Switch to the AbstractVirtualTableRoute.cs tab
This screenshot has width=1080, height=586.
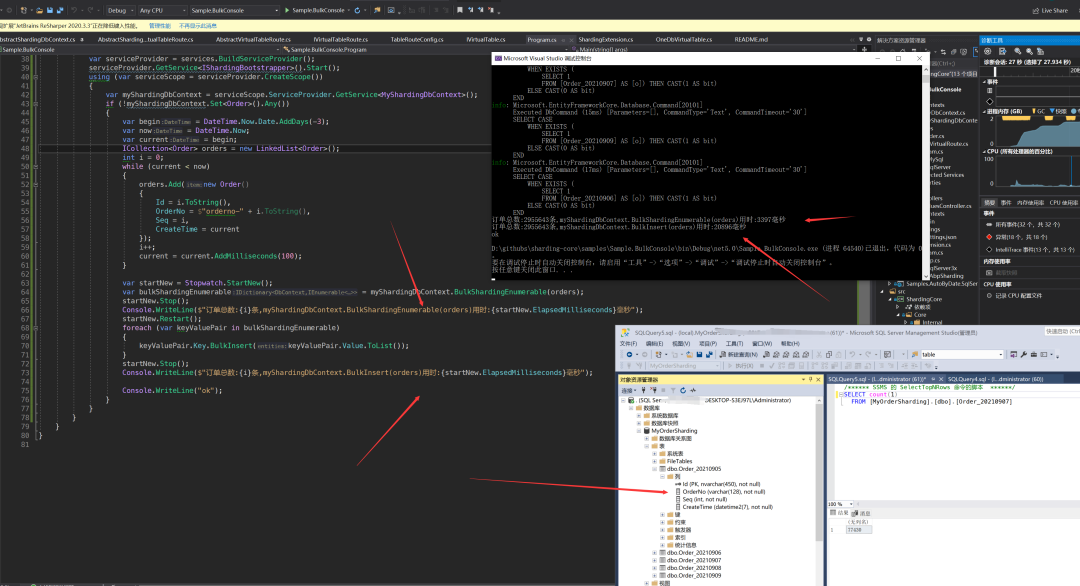point(253,39)
